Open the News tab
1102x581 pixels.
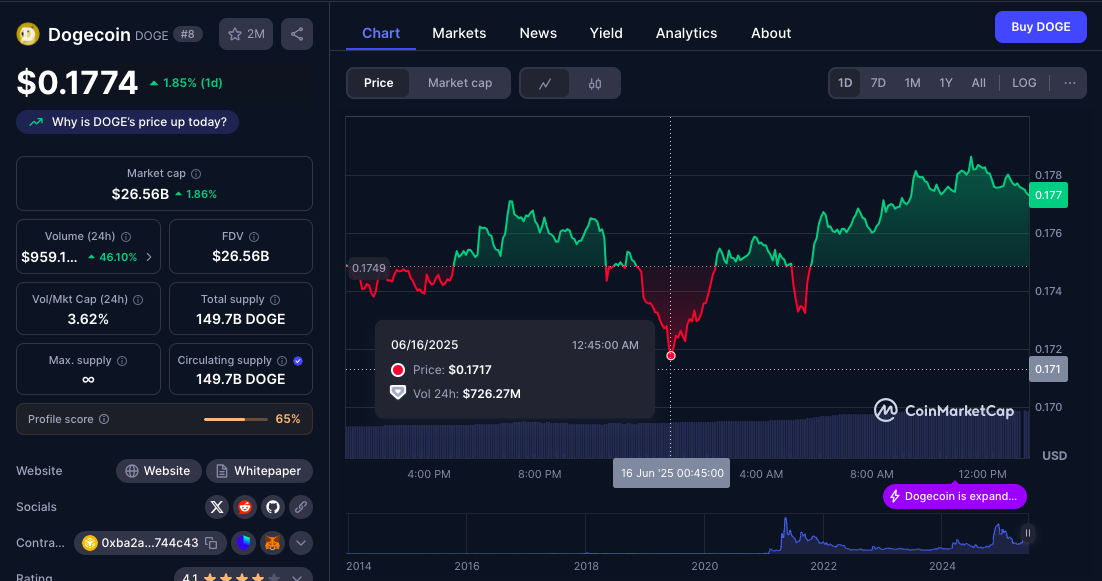538,33
